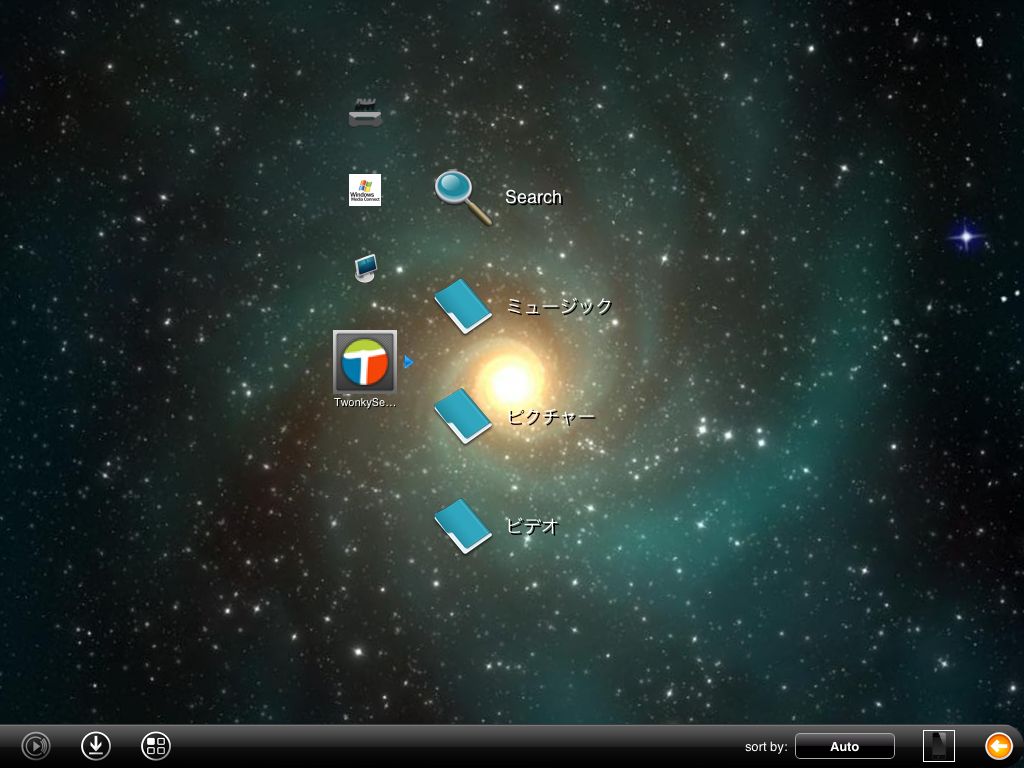Screen dimensions: 1024x768
Task: Open the Search text label
Action: (x=534, y=197)
